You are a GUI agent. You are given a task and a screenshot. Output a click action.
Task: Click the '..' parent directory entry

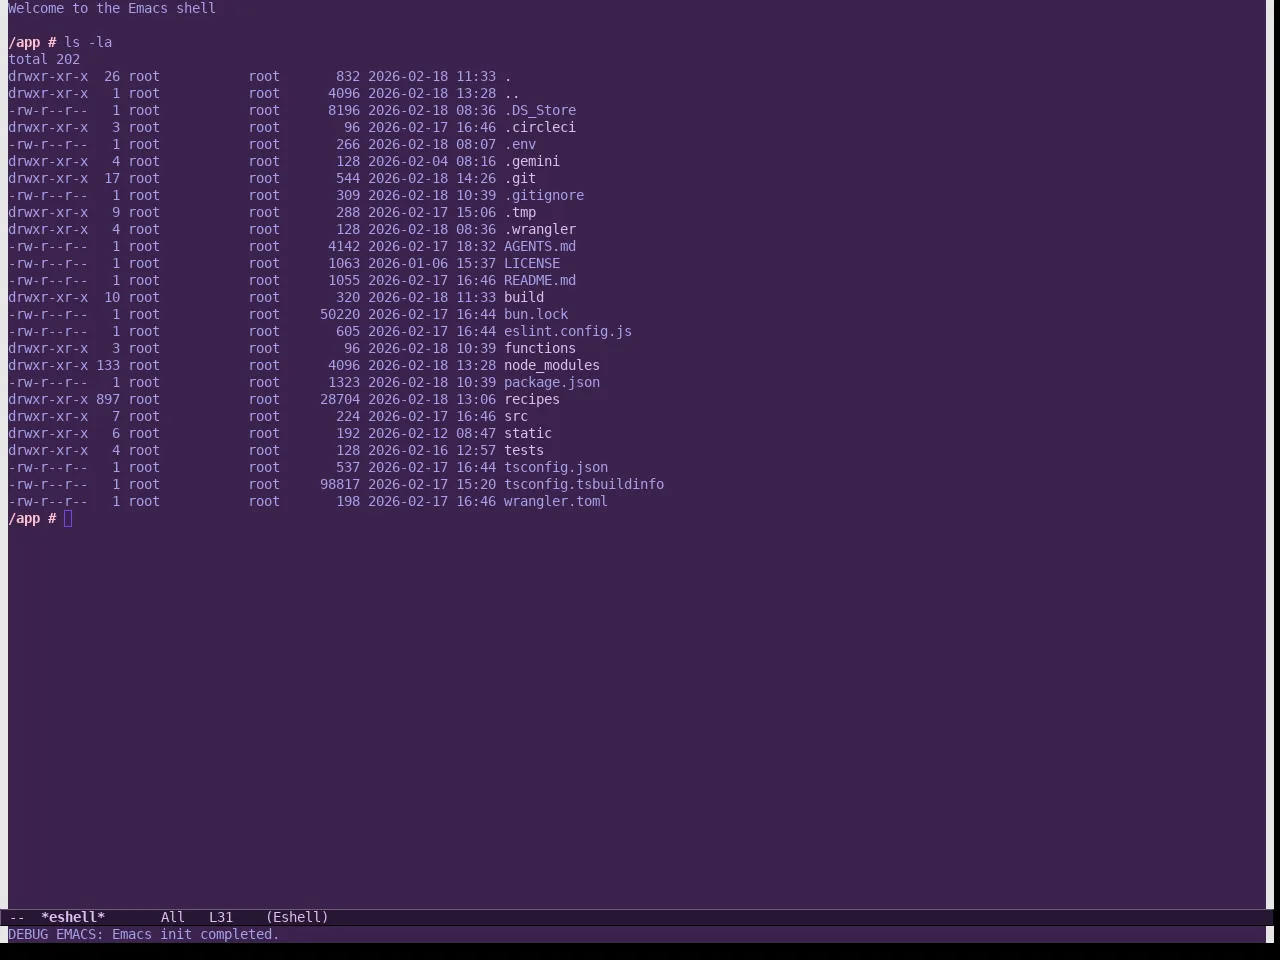[x=512, y=93]
